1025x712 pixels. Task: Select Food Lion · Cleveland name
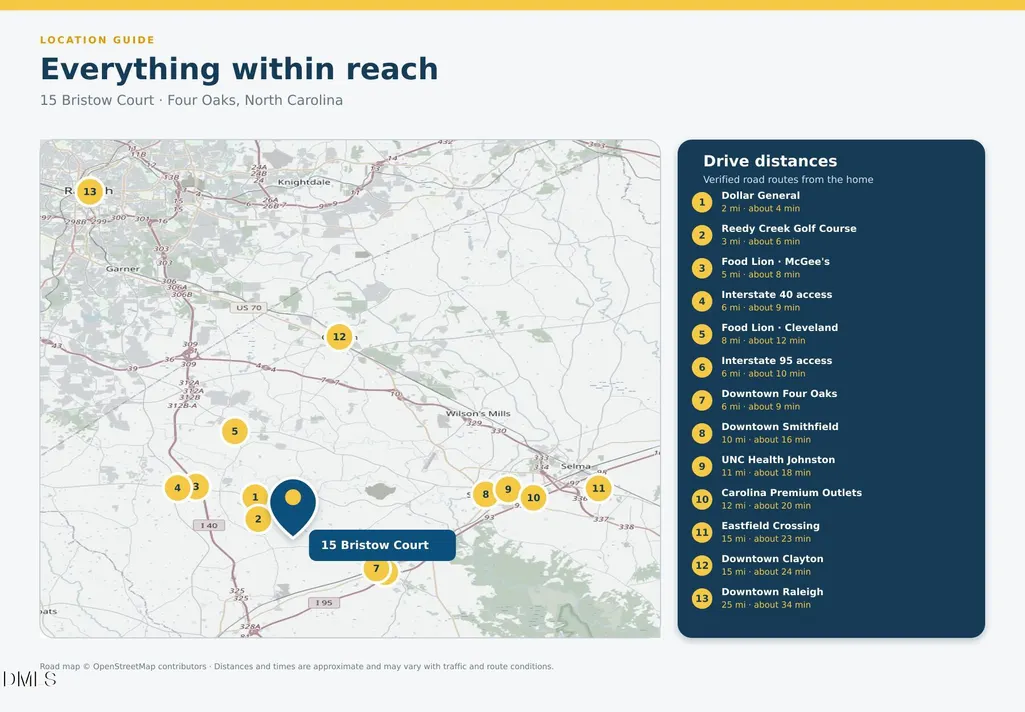(779, 328)
